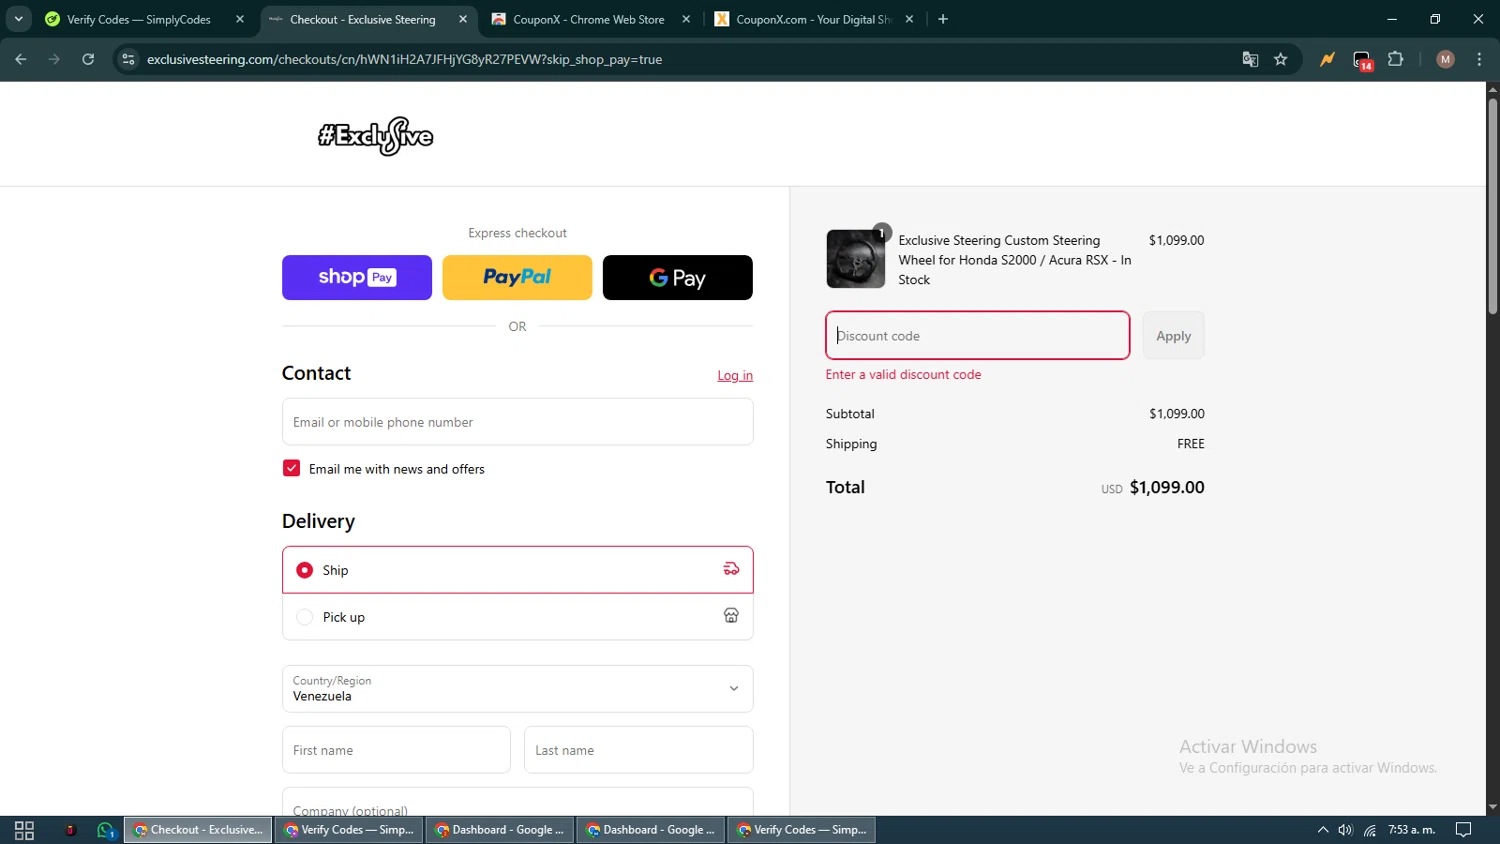1500x844 pixels.
Task: Go forward in browser history
Action: click(x=54, y=59)
